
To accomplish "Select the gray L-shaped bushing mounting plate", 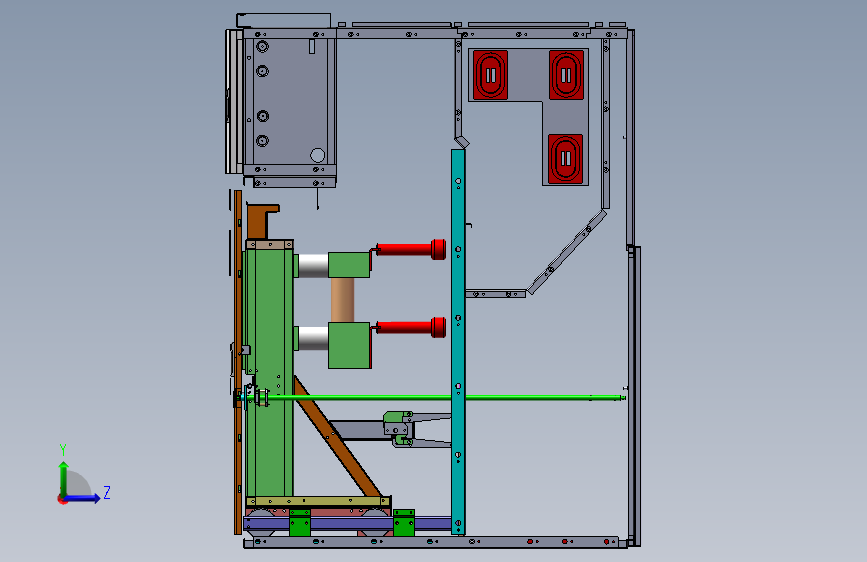I will 564,117.
